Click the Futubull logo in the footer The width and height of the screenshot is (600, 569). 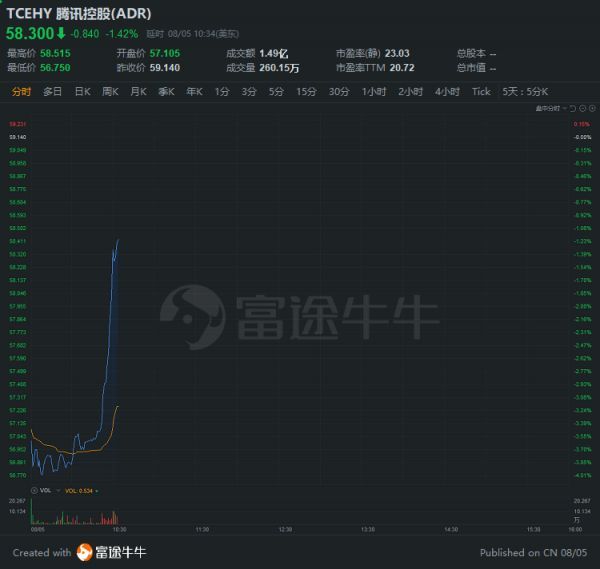coord(84,553)
